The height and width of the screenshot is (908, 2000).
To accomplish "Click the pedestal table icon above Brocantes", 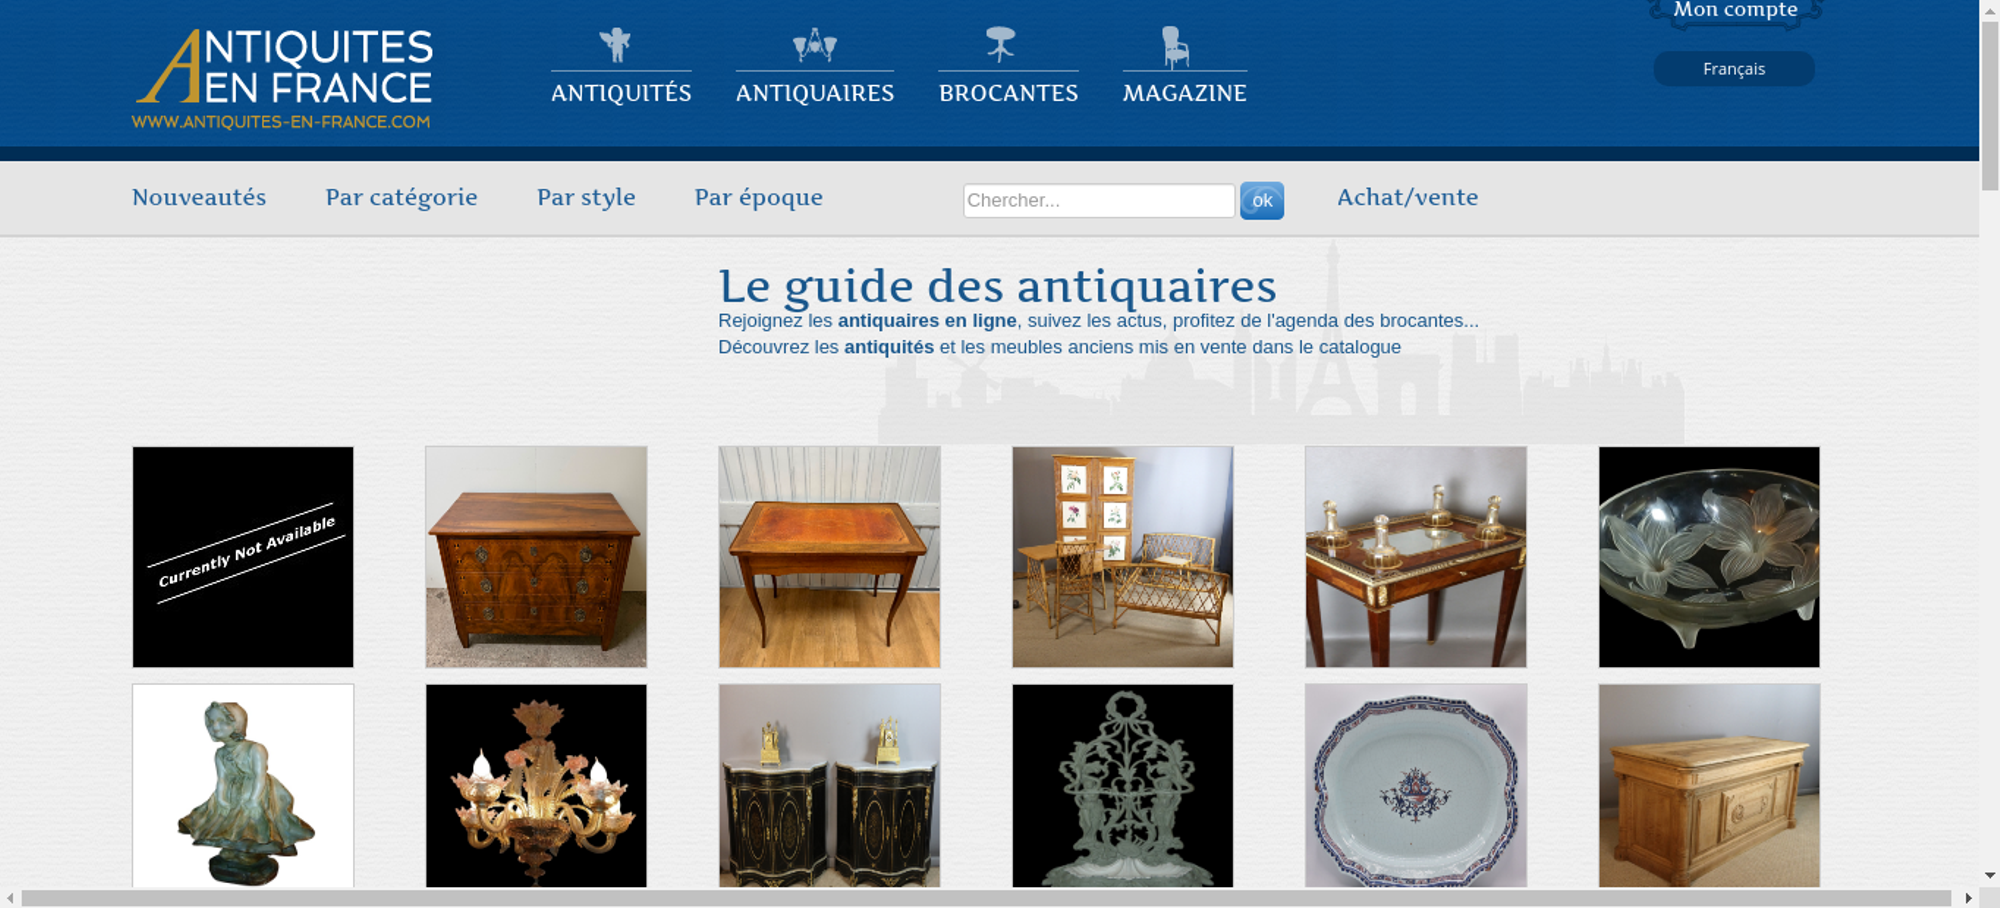I will click(x=1000, y=44).
